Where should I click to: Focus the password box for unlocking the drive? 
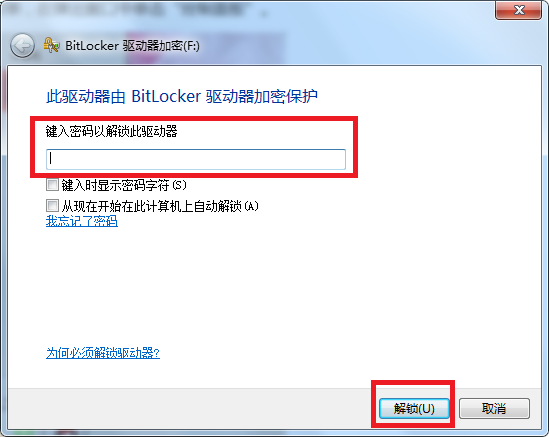(x=196, y=159)
